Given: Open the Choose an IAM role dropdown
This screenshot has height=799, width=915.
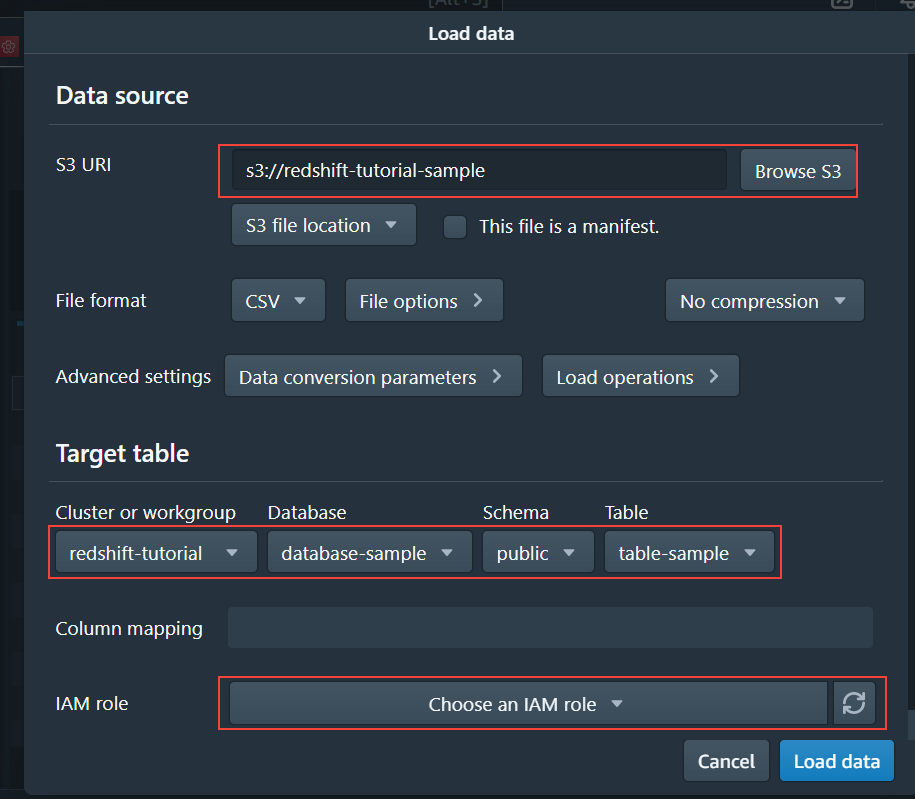Looking at the screenshot, I should pos(528,703).
